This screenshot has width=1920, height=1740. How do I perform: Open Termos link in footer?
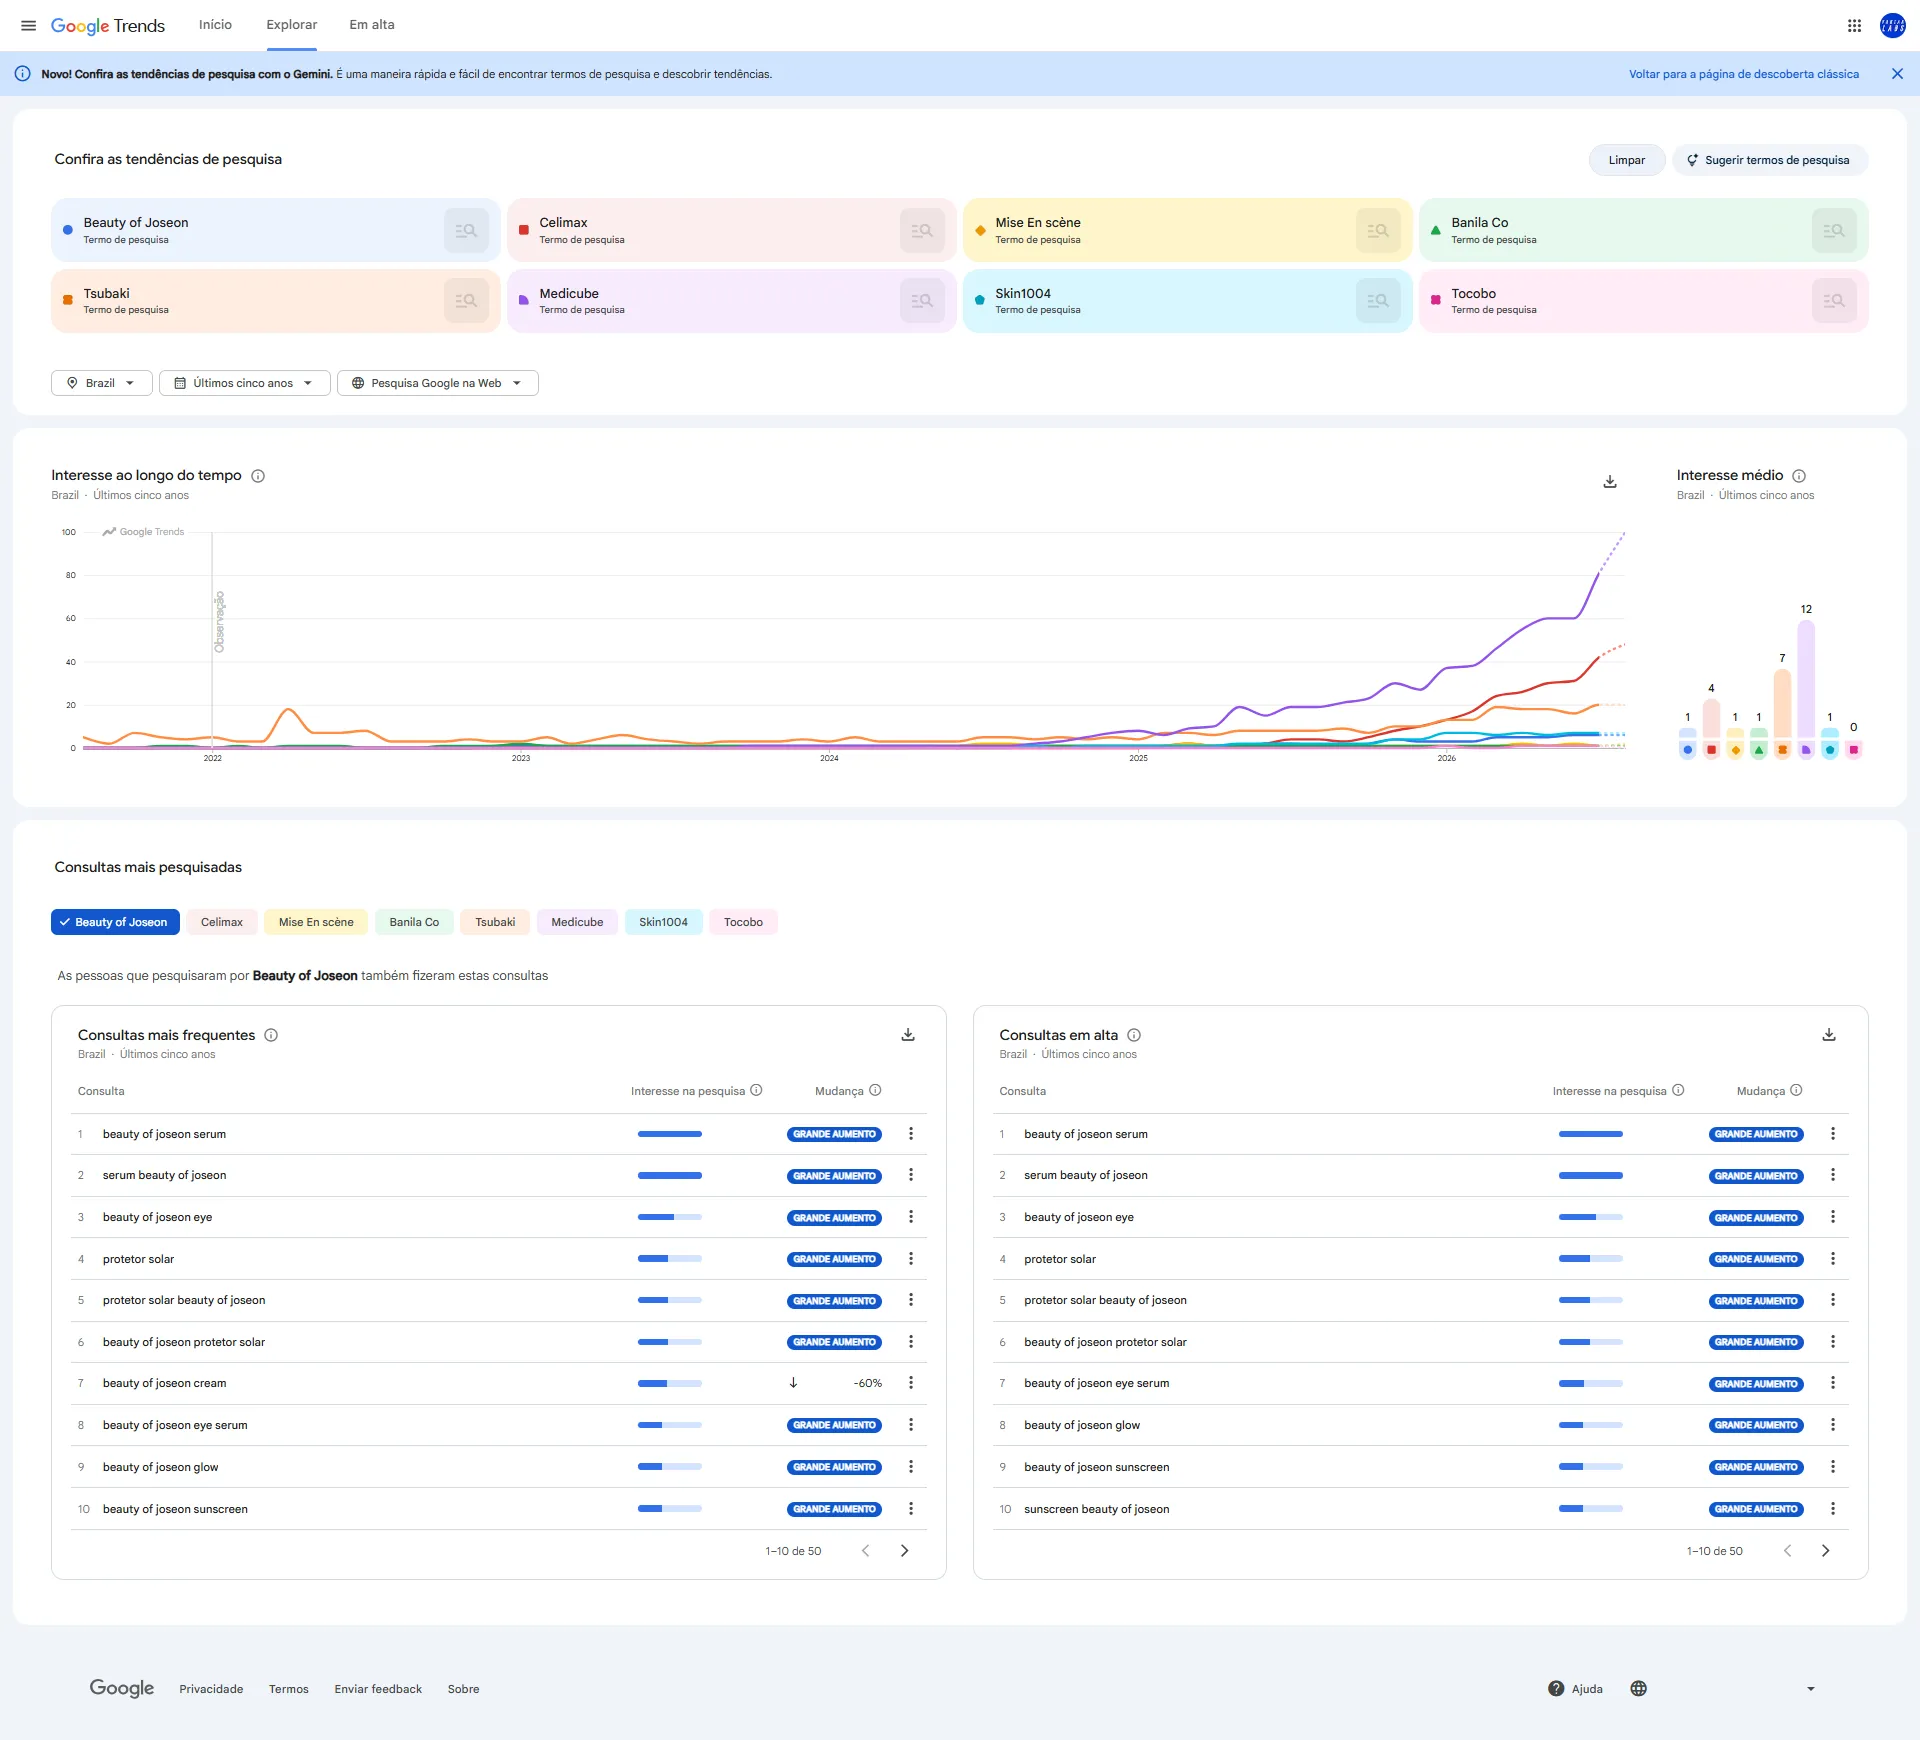pyautogui.click(x=289, y=1689)
